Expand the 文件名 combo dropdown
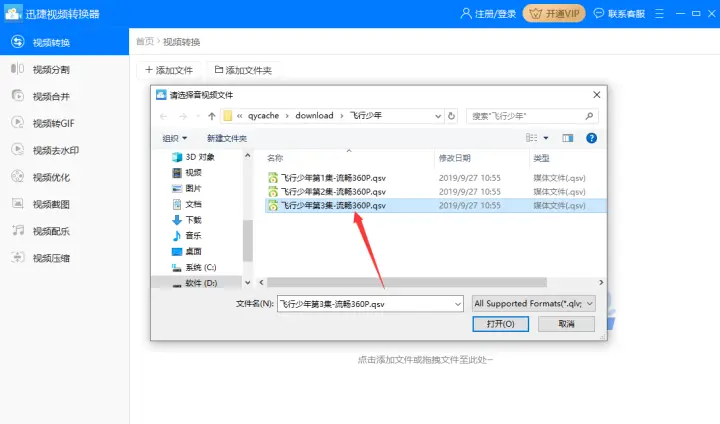 coord(458,304)
